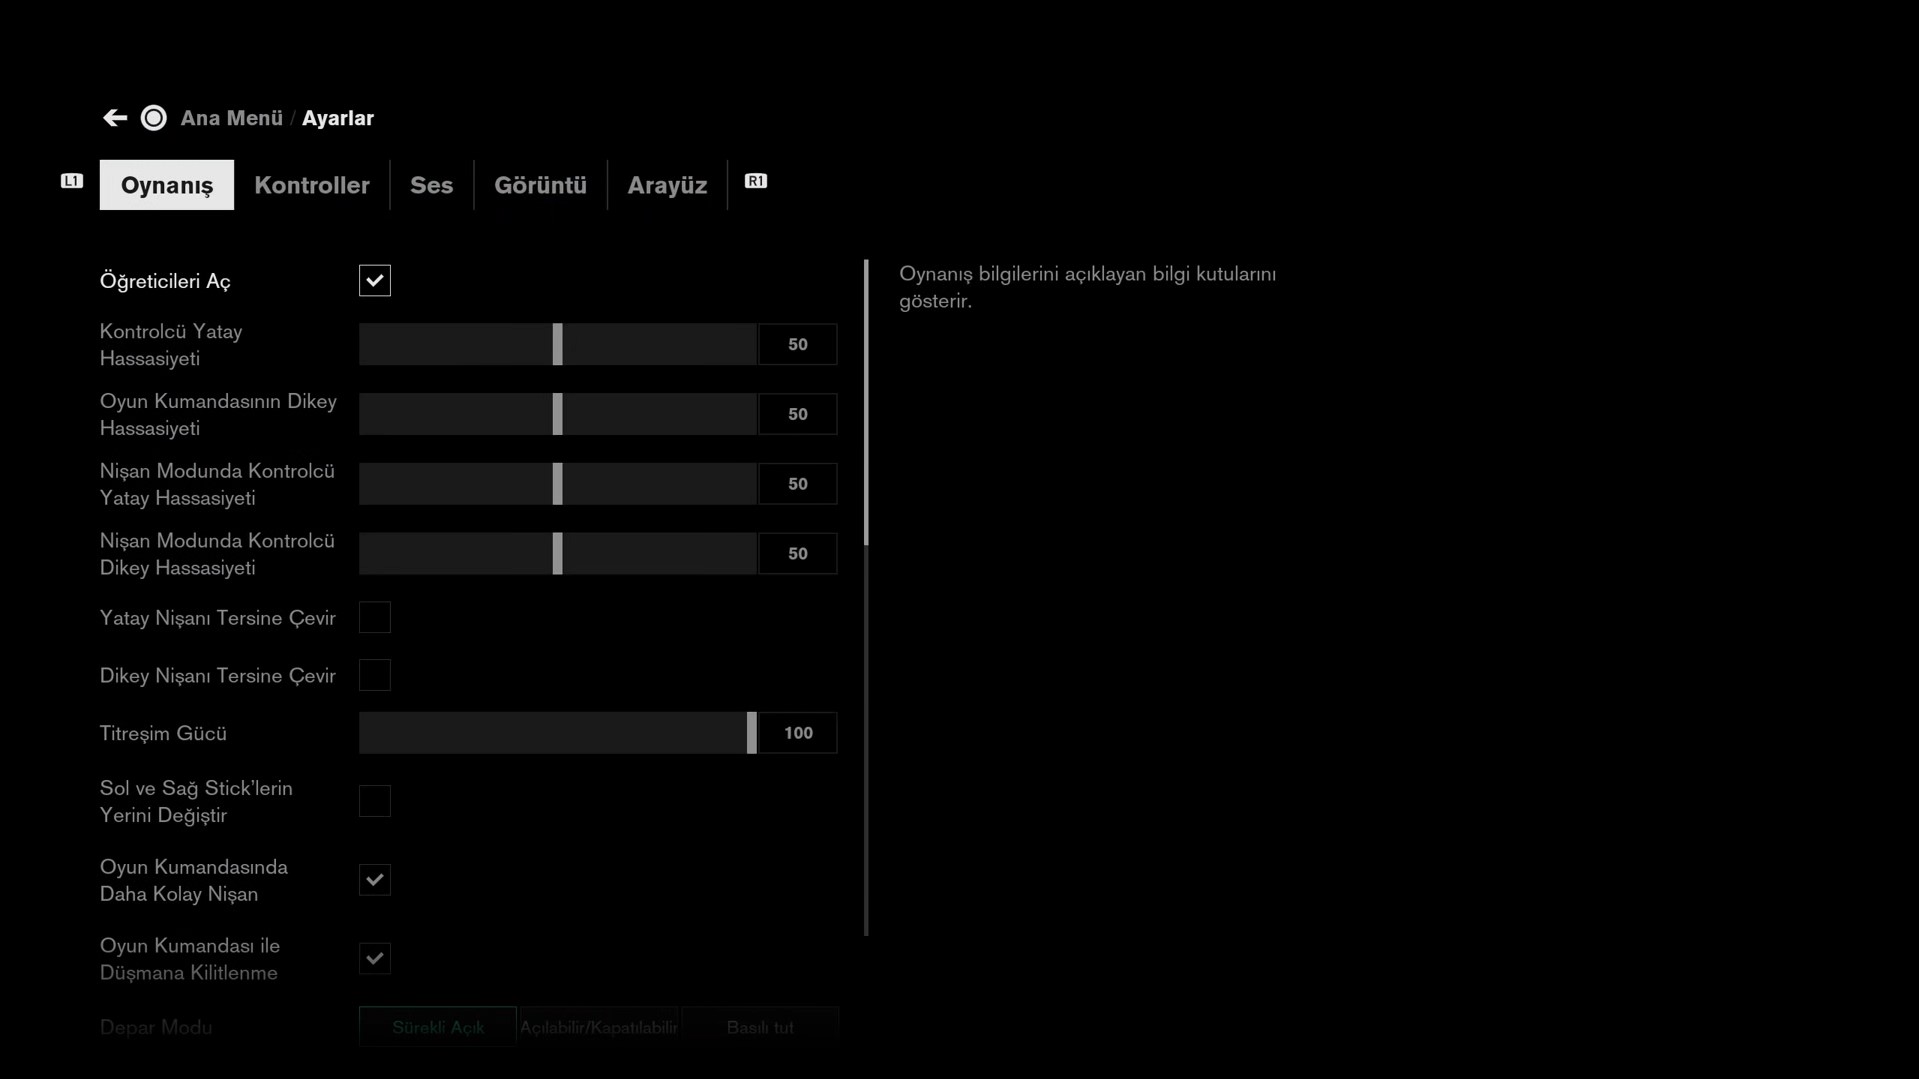Select Sürekli Açık for Depar Modu

pyautogui.click(x=438, y=1027)
